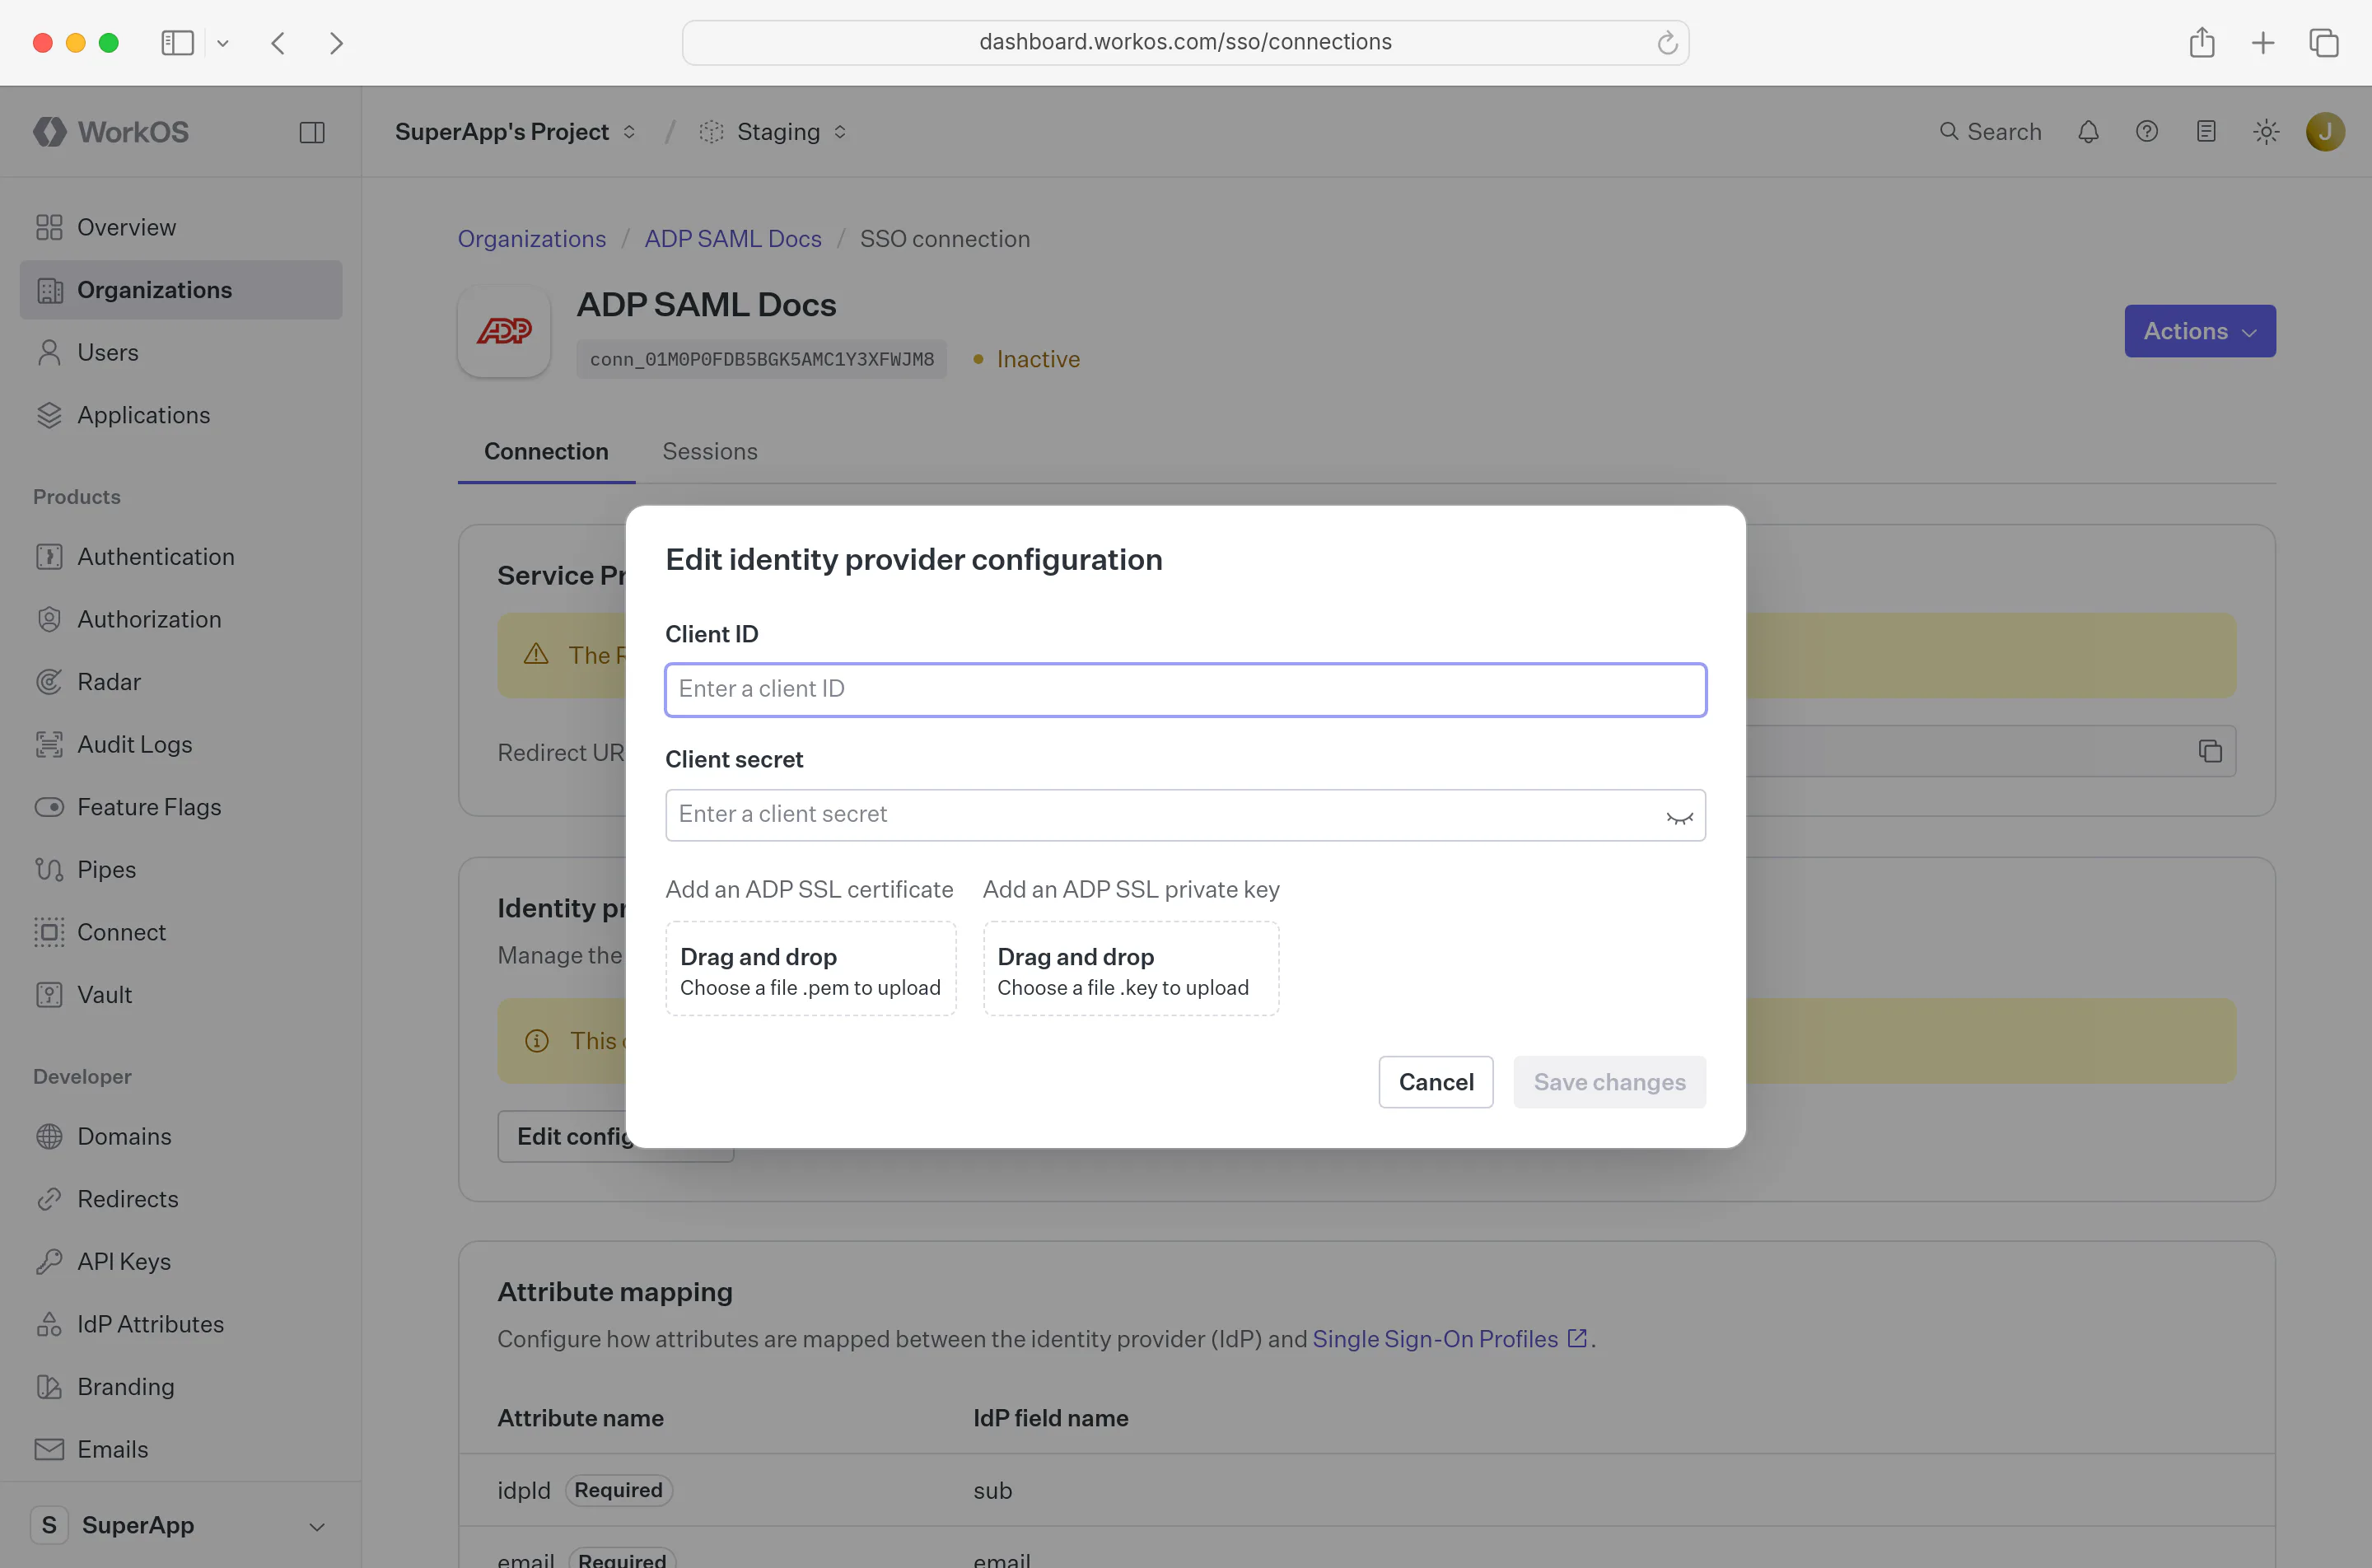Collapse the WorkOS sidebar panel icon

[x=312, y=132]
